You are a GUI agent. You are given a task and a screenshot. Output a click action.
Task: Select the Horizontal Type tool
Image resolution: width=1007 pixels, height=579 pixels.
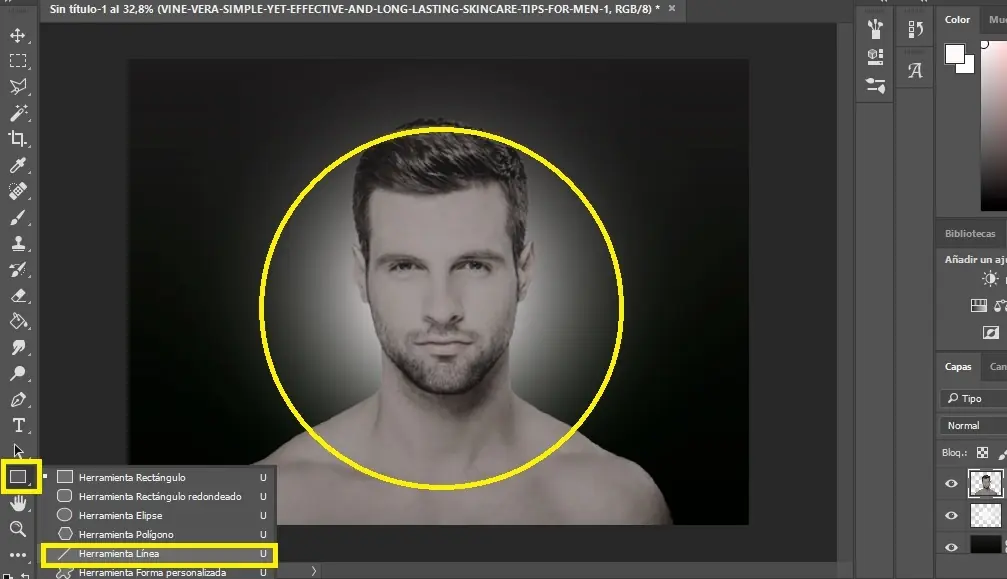click(18, 426)
